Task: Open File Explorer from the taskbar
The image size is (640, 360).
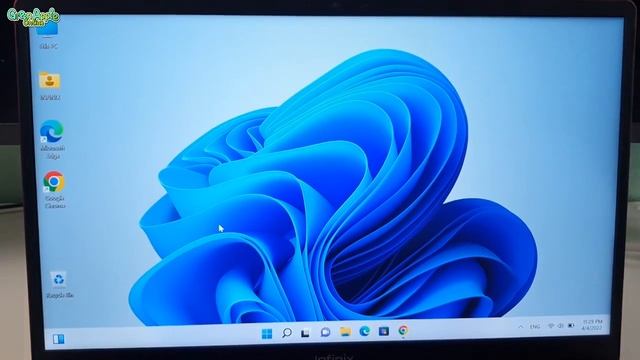Action: coord(345,331)
